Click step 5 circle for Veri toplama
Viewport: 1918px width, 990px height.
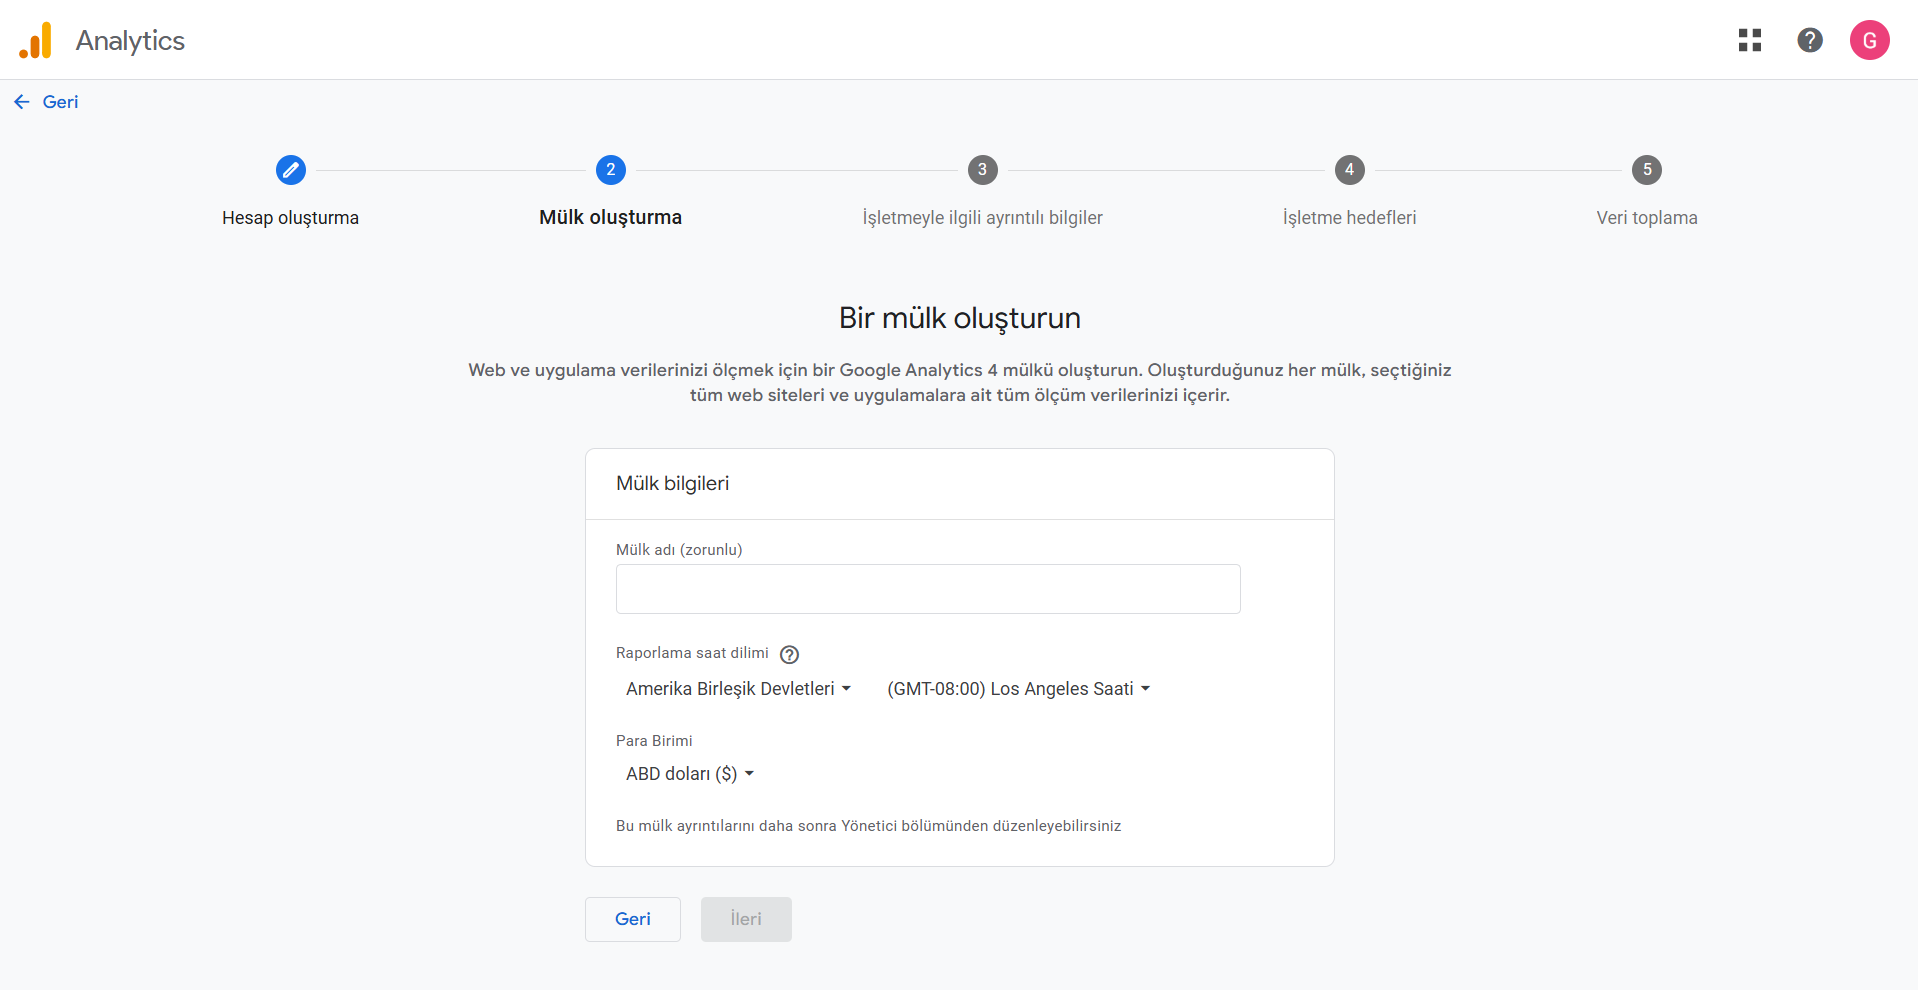pyautogui.click(x=1646, y=170)
